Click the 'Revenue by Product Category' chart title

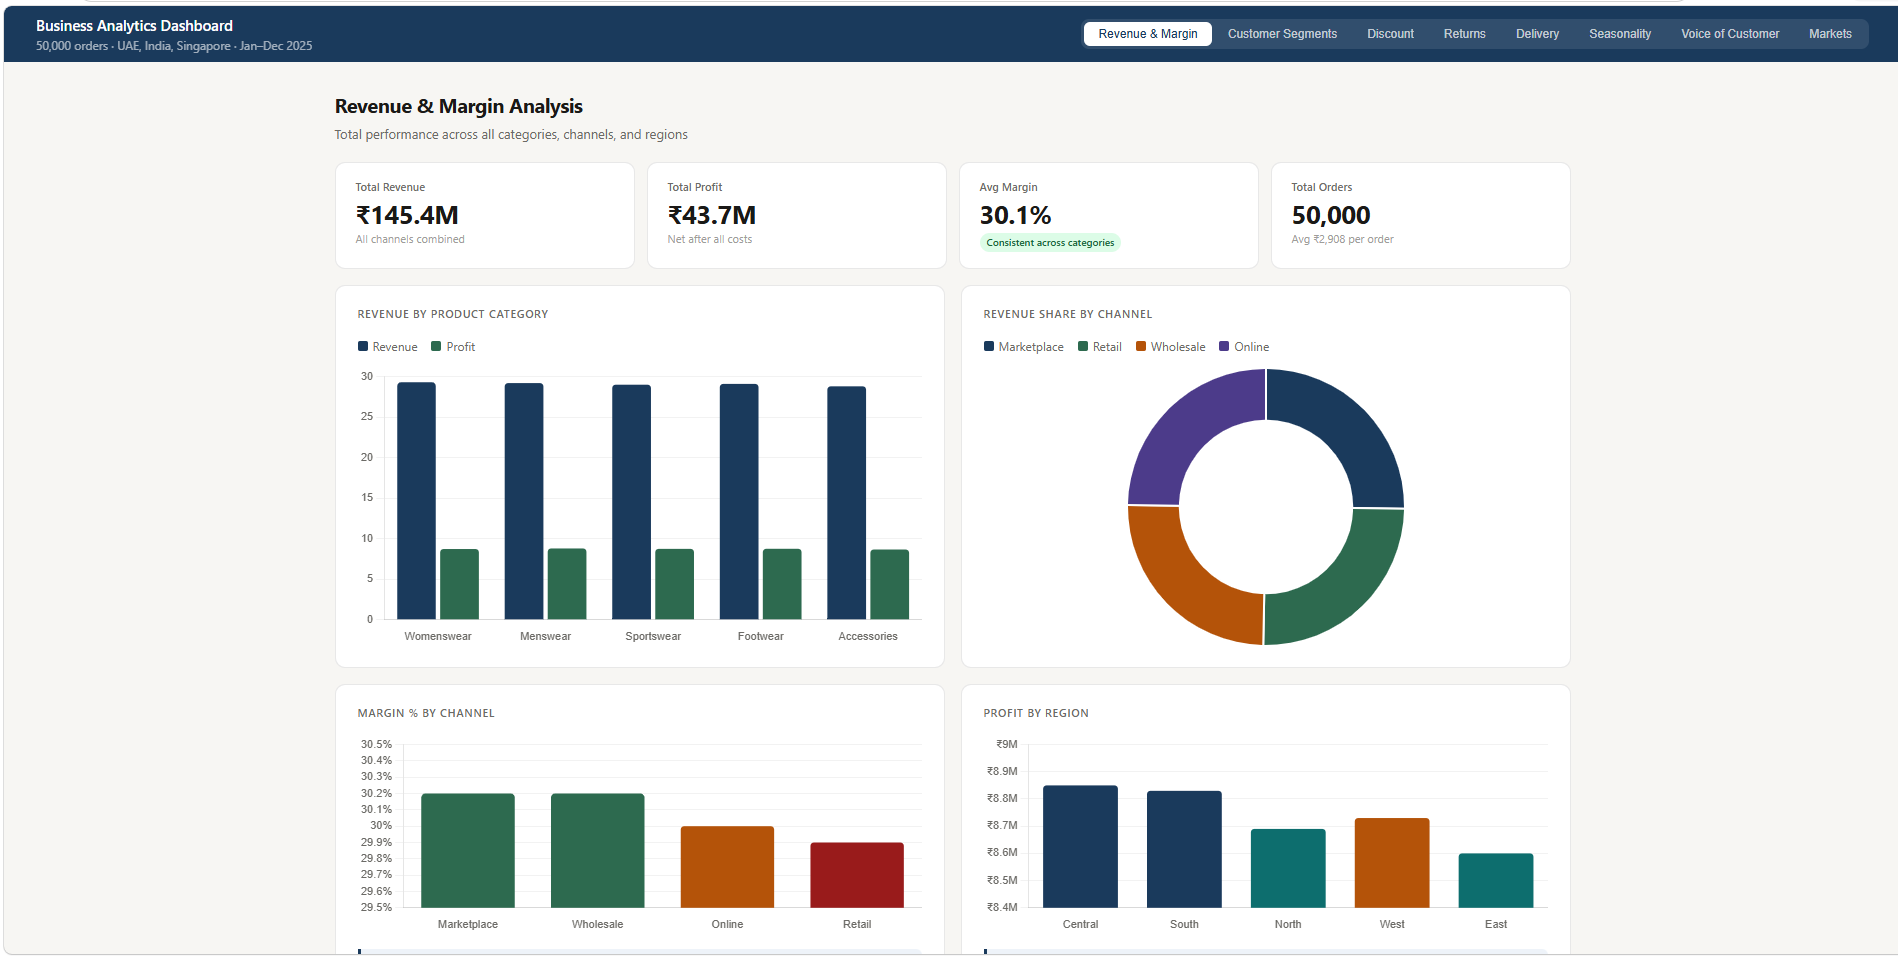click(x=453, y=314)
